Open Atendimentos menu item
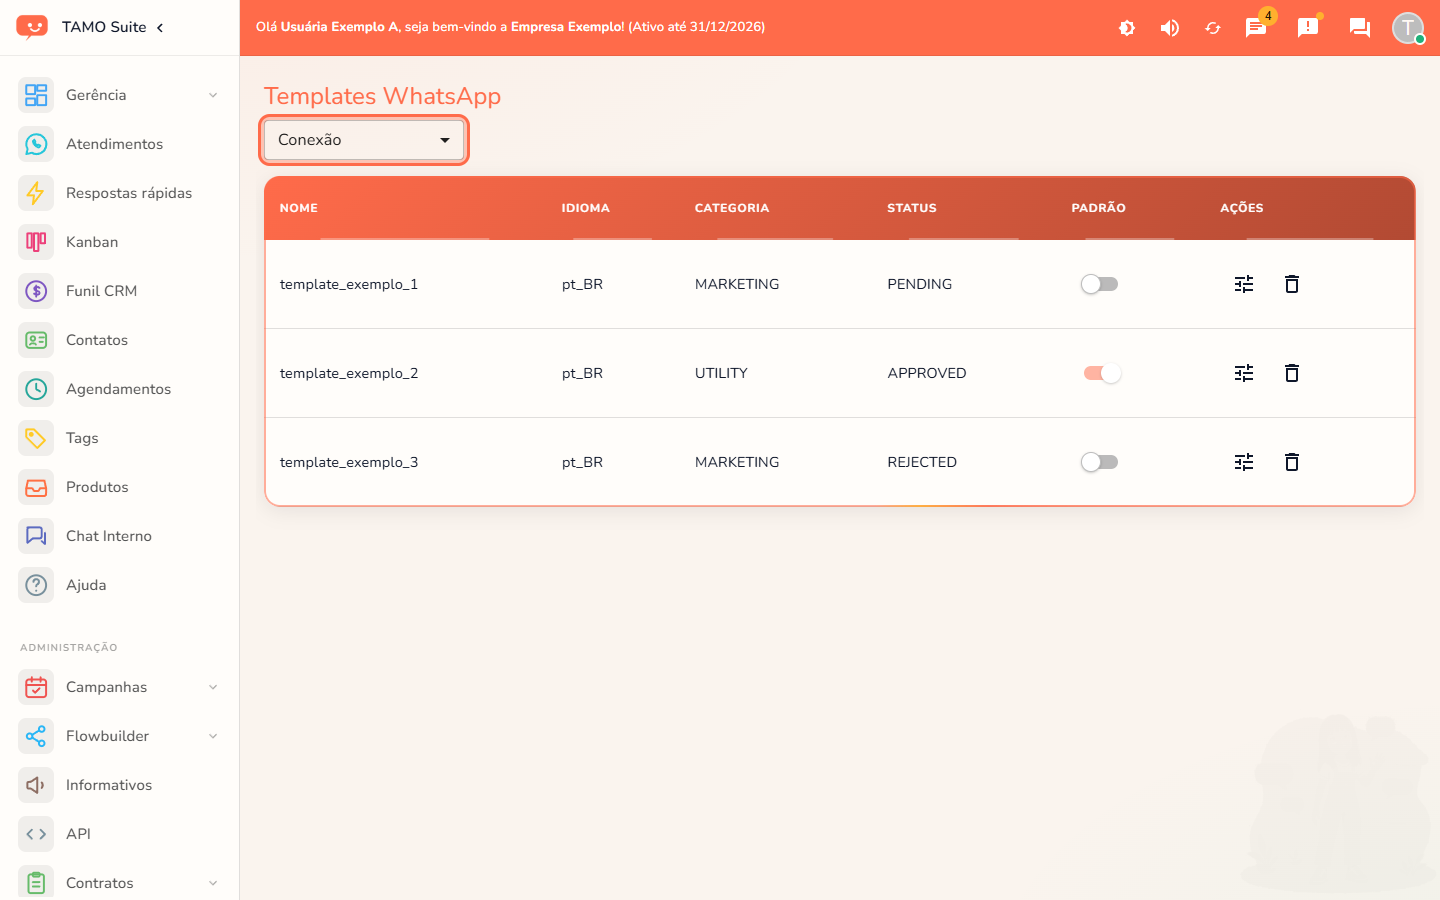 click(120, 144)
